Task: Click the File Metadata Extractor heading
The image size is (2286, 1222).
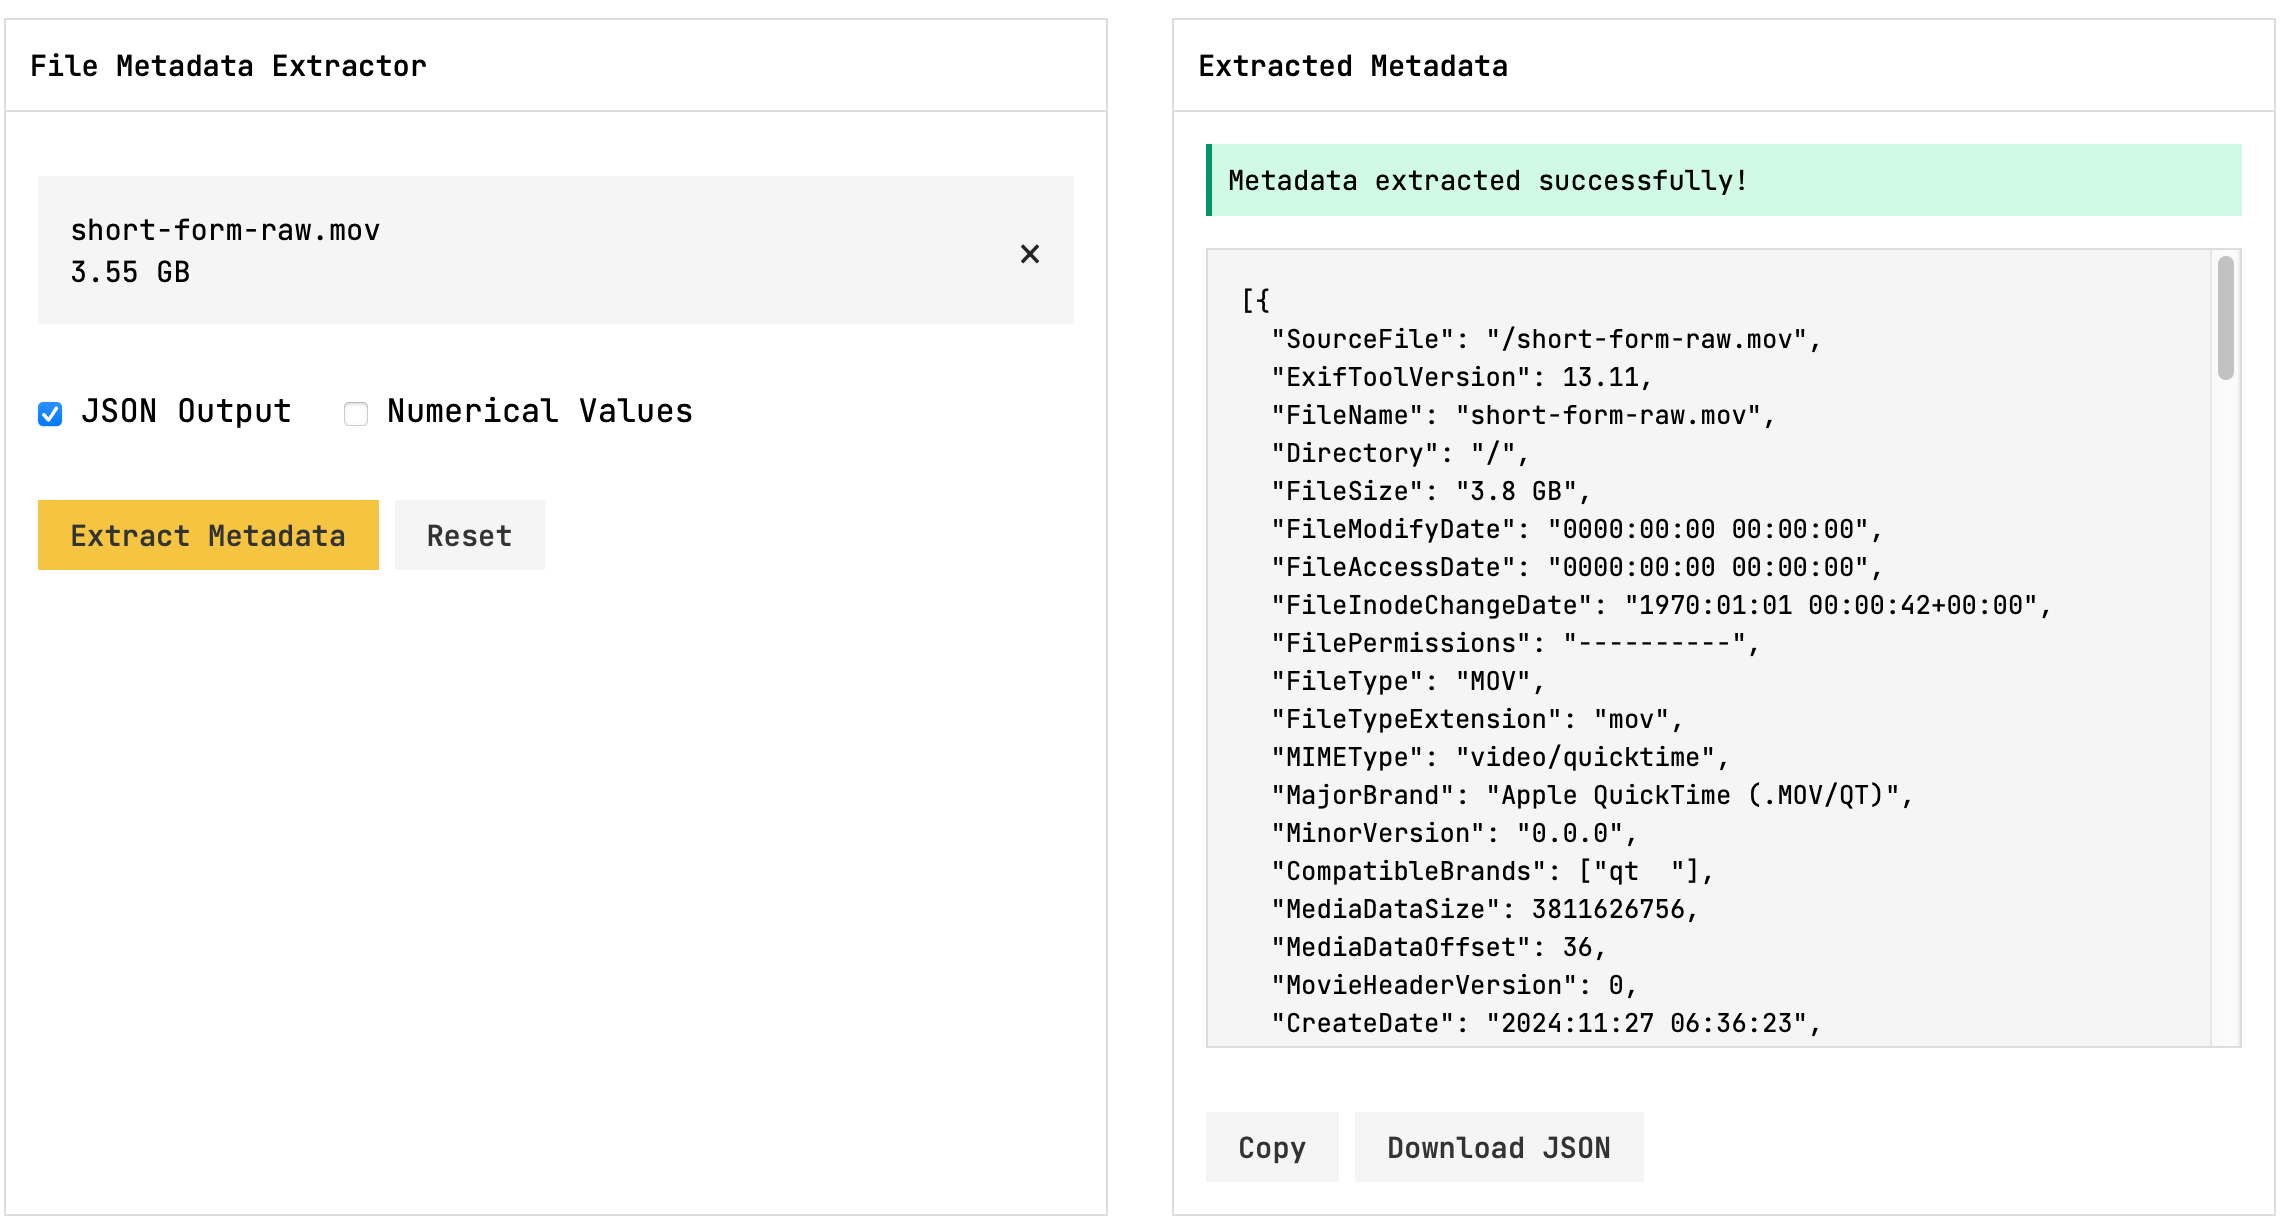Action: (228, 66)
